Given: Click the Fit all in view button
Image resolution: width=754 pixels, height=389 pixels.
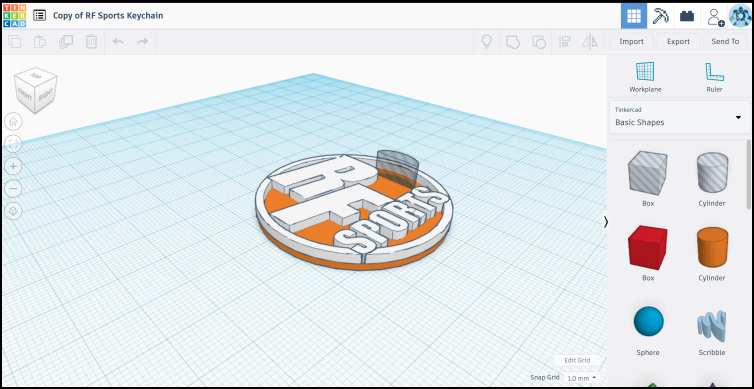Looking at the screenshot, I should pos(13,143).
